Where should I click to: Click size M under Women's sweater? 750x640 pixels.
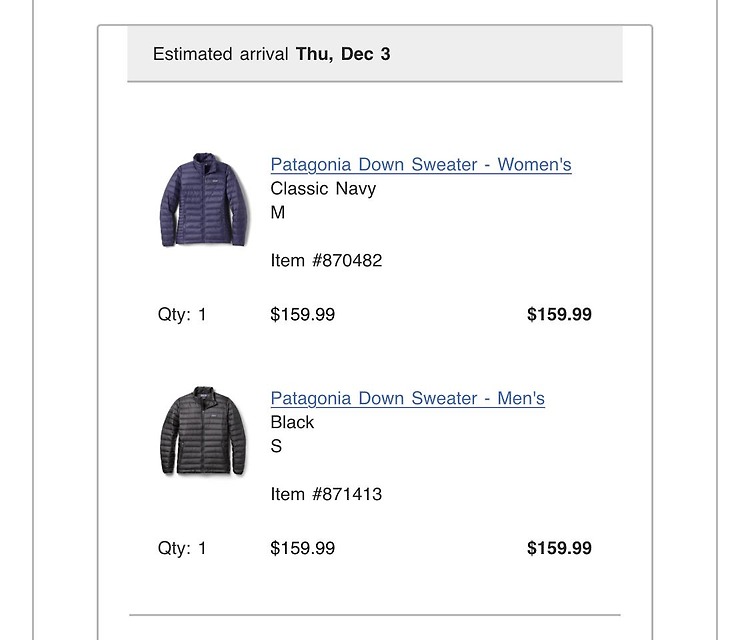point(278,212)
